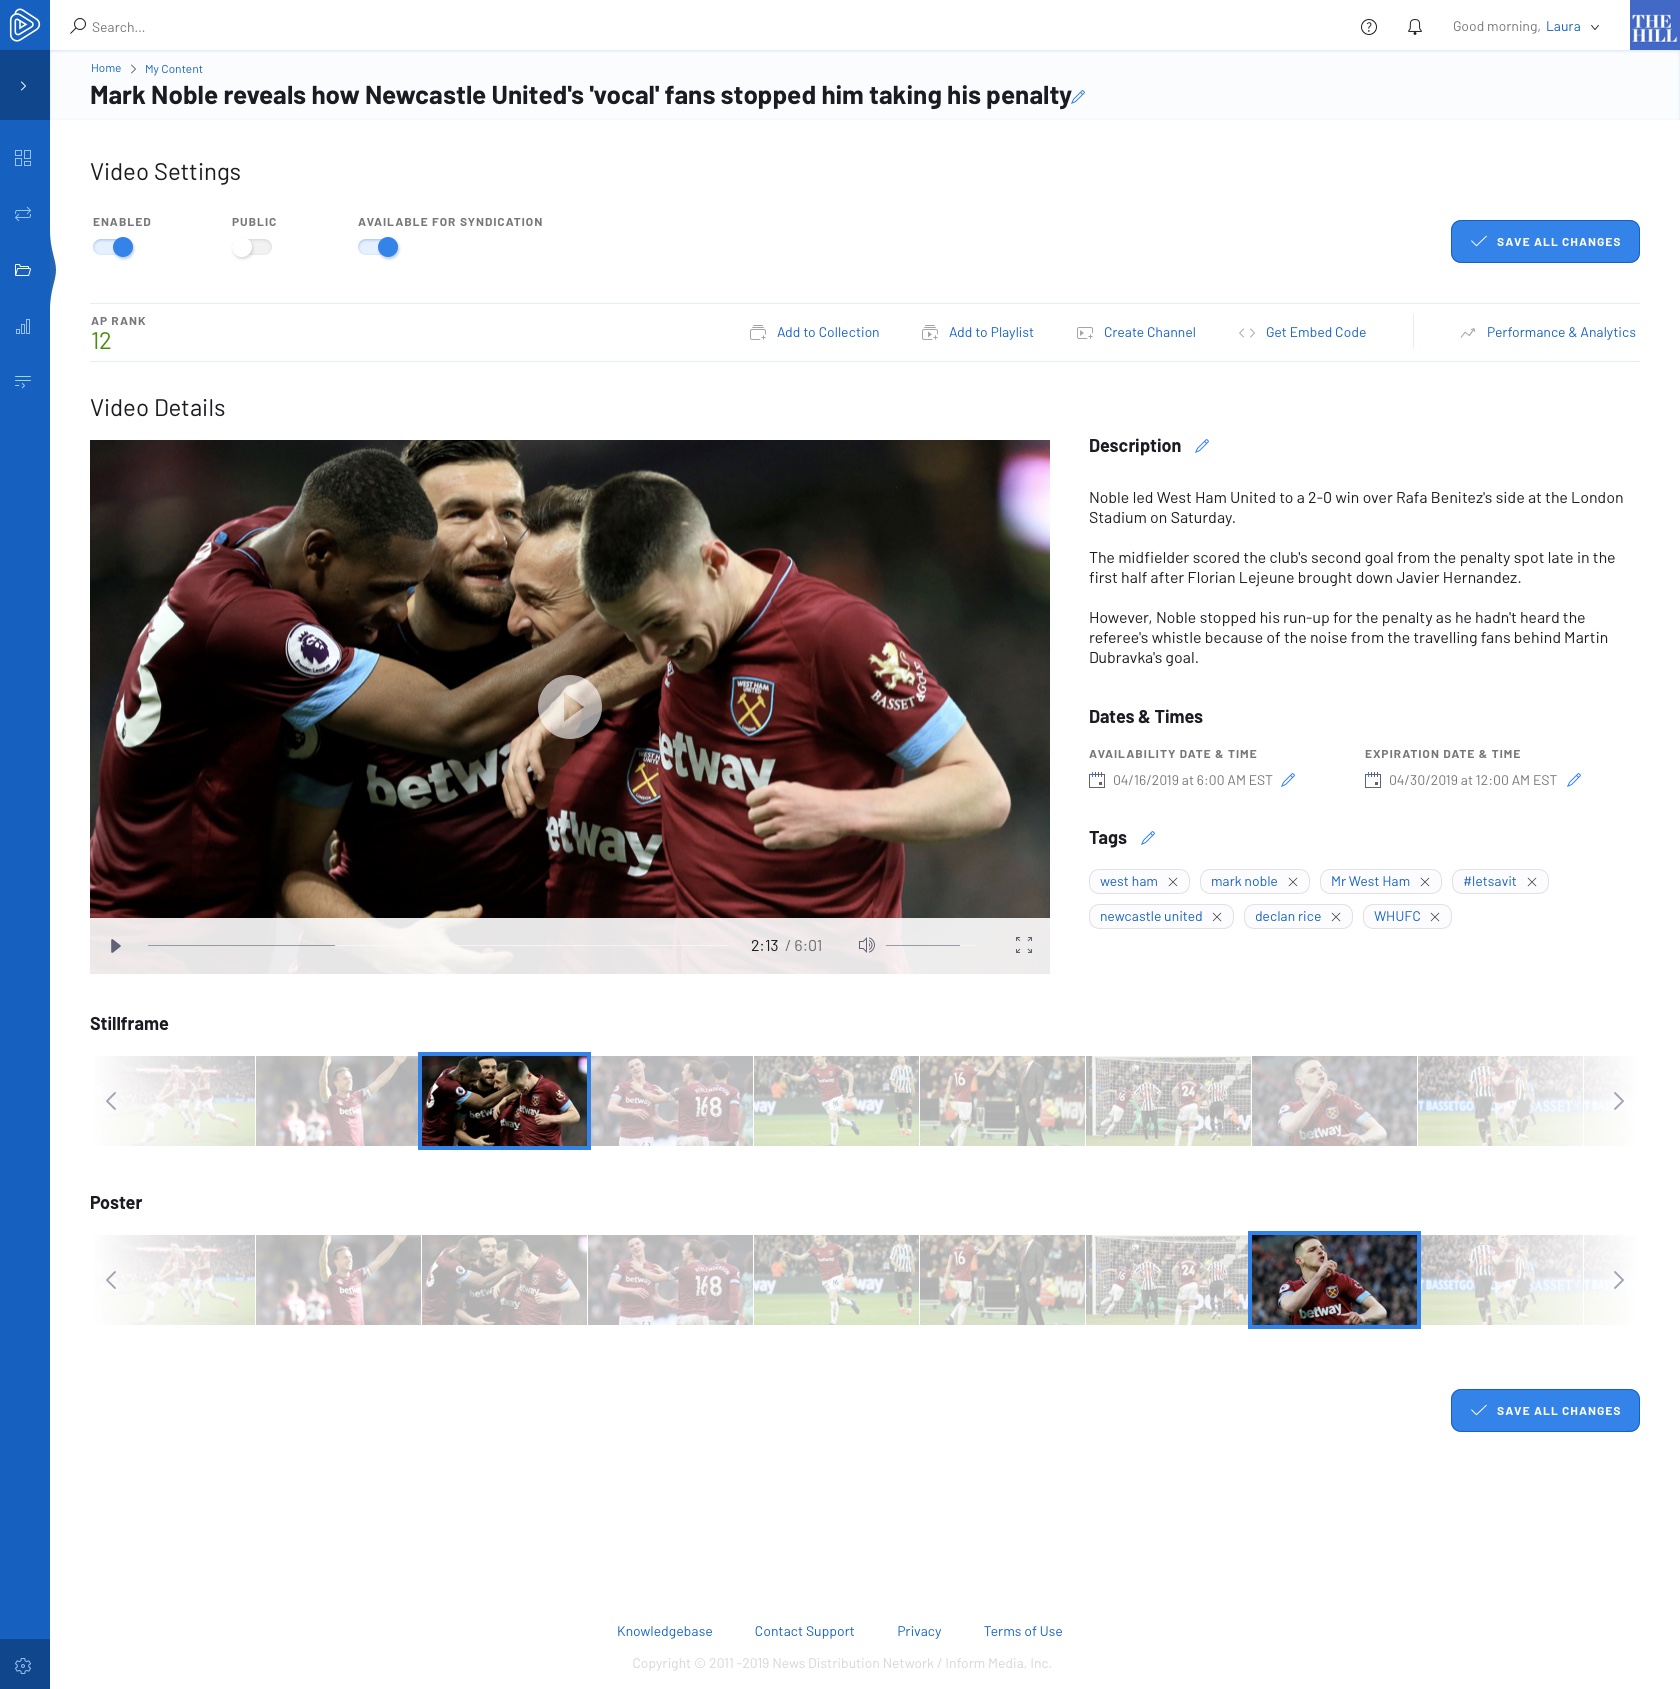Click the search magnifier icon

[78, 26]
